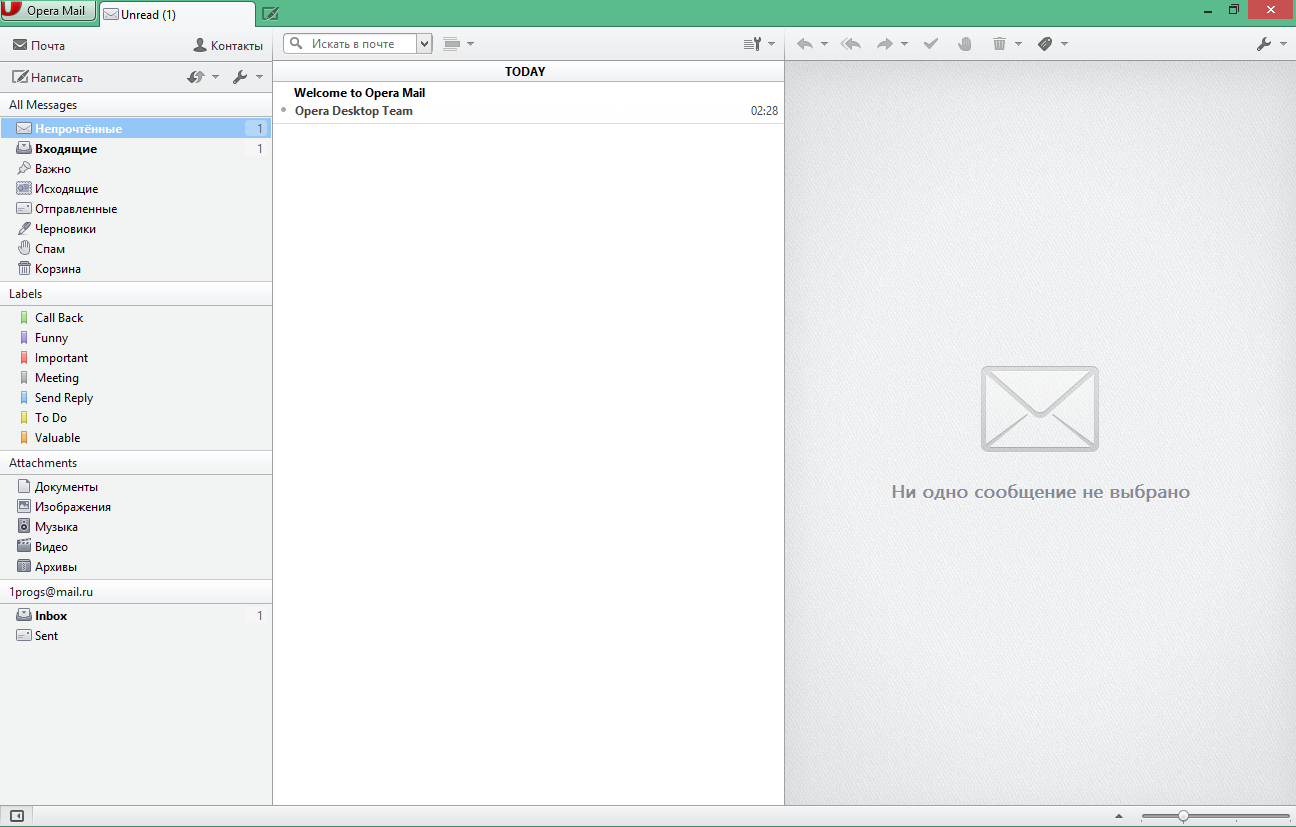
Task: Restore down the Opera Mail window
Action: (1234, 10)
